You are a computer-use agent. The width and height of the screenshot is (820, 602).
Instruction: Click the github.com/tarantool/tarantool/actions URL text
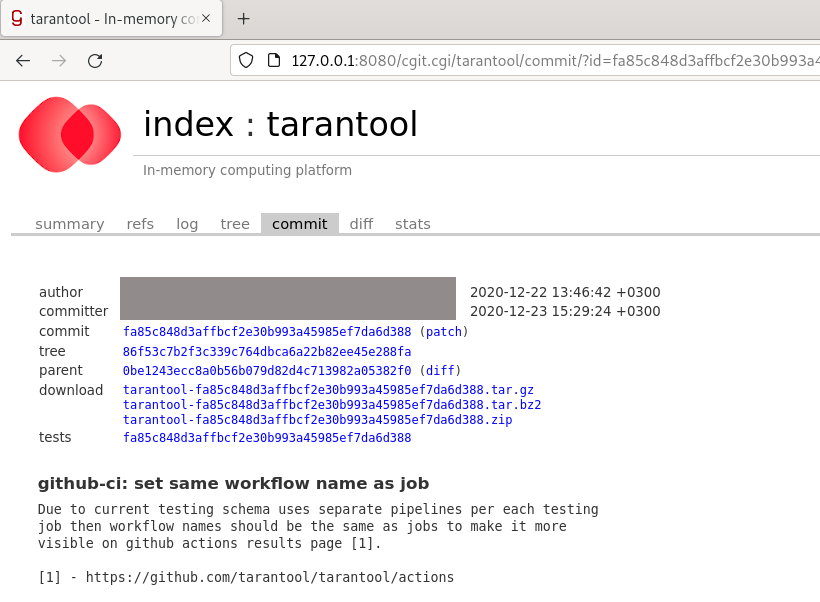click(270, 577)
